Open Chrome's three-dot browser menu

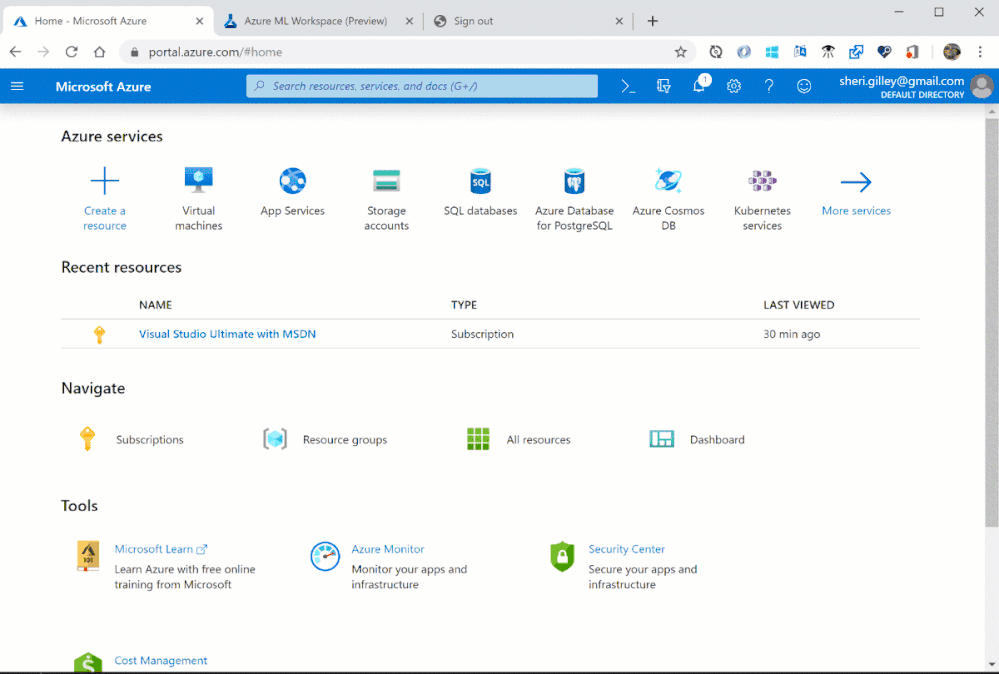point(979,51)
